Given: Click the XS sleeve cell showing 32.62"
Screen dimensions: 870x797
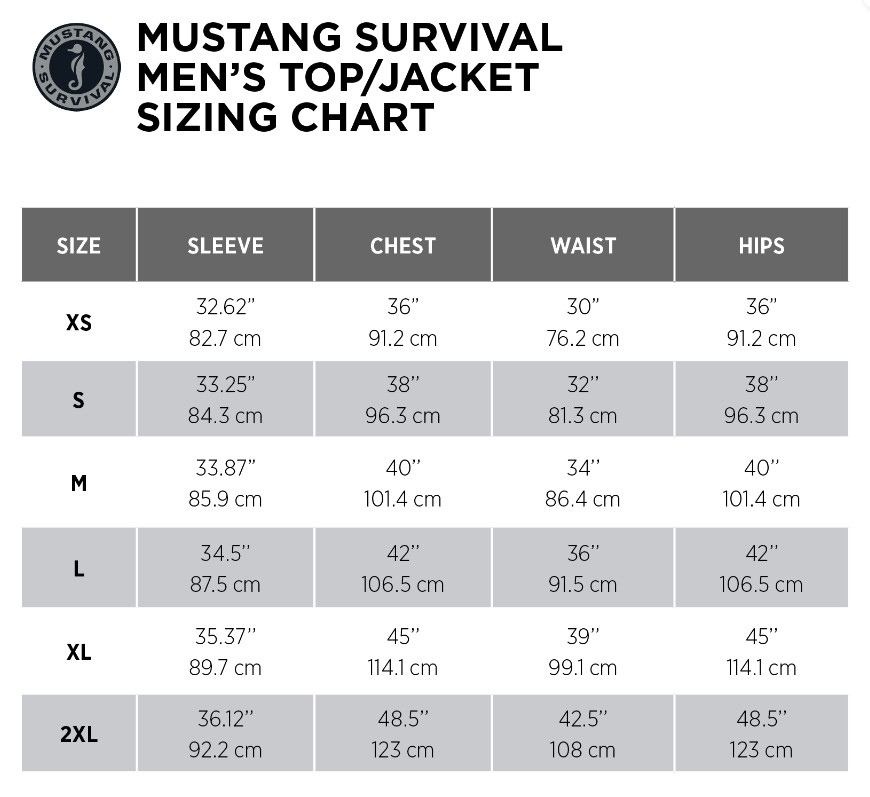Looking at the screenshot, I should (225, 307).
